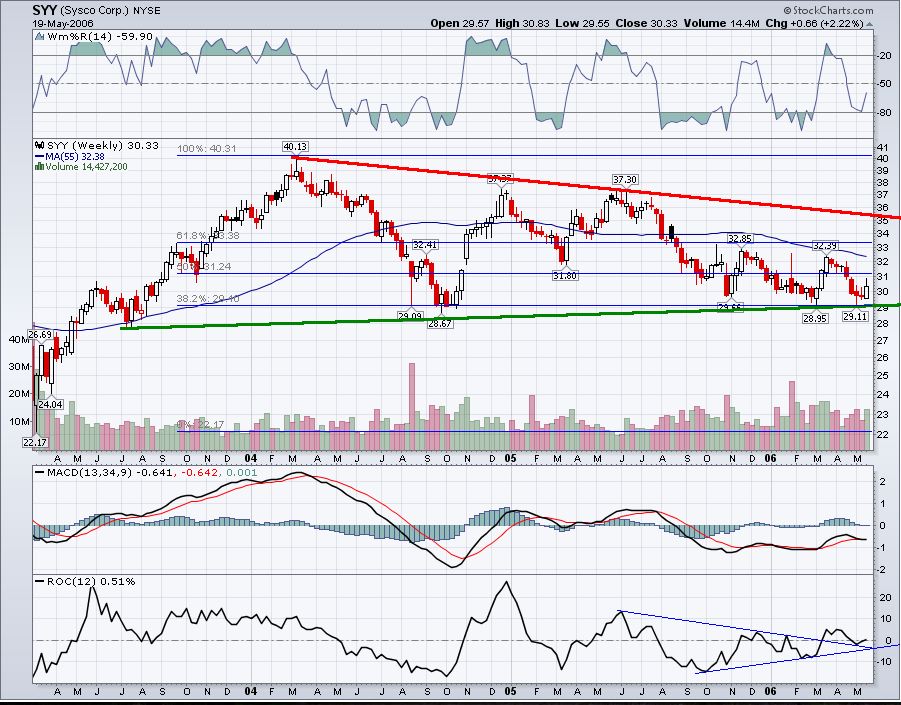
Task: Click the Wm%R(14) -59.90 indicator label
Action: [x=99, y=37]
